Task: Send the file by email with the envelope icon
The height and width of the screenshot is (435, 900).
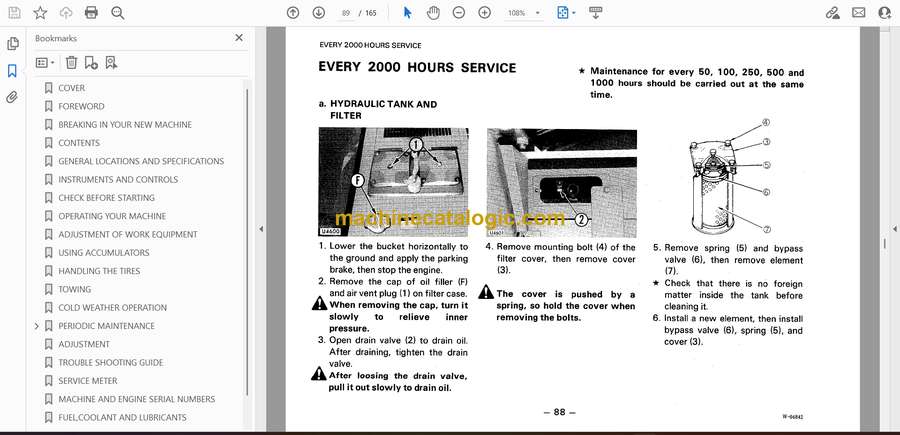Action: (x=859, y=13)
